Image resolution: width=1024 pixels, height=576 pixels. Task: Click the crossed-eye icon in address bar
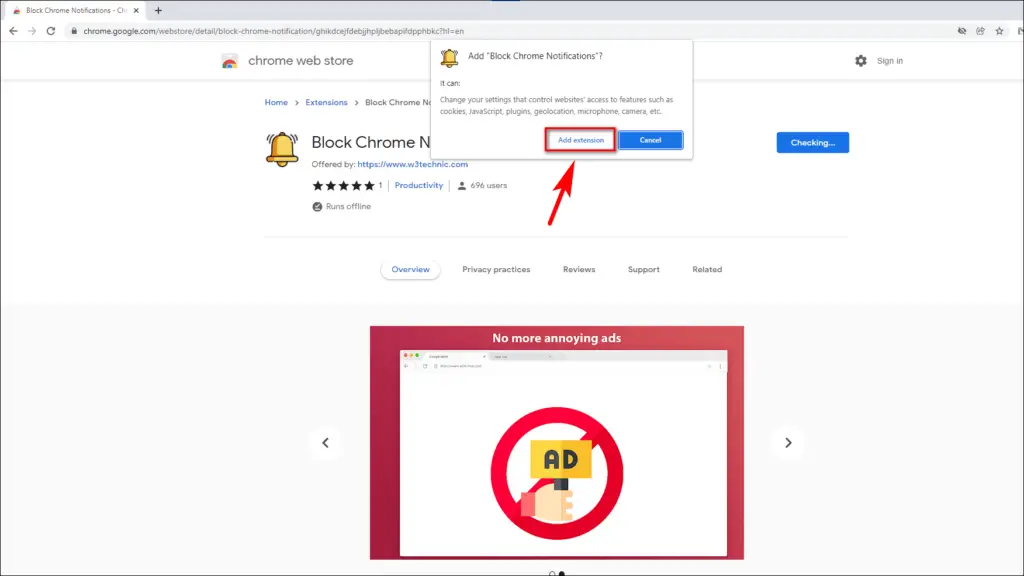tap(962, 31)
